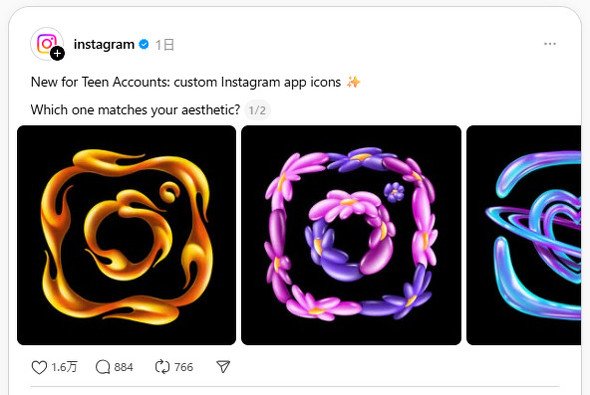Open the orange flame Instagram icon image
Screen dimensions: 590x395
coord(126,235)
